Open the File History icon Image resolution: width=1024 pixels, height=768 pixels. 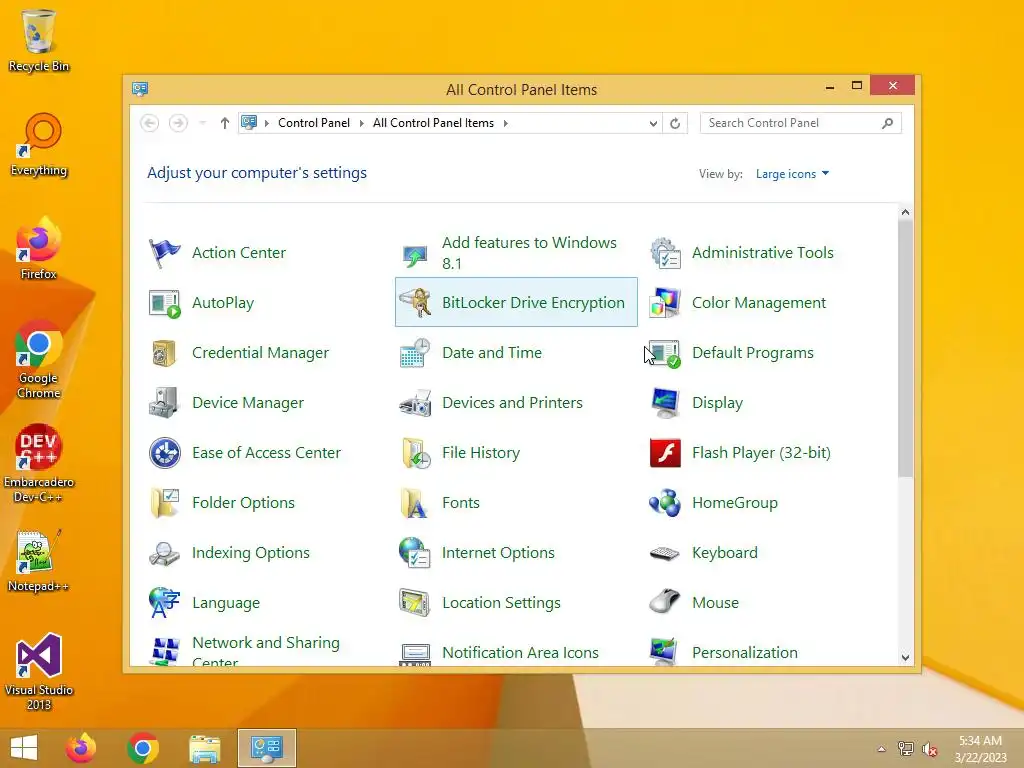point(415,453)
